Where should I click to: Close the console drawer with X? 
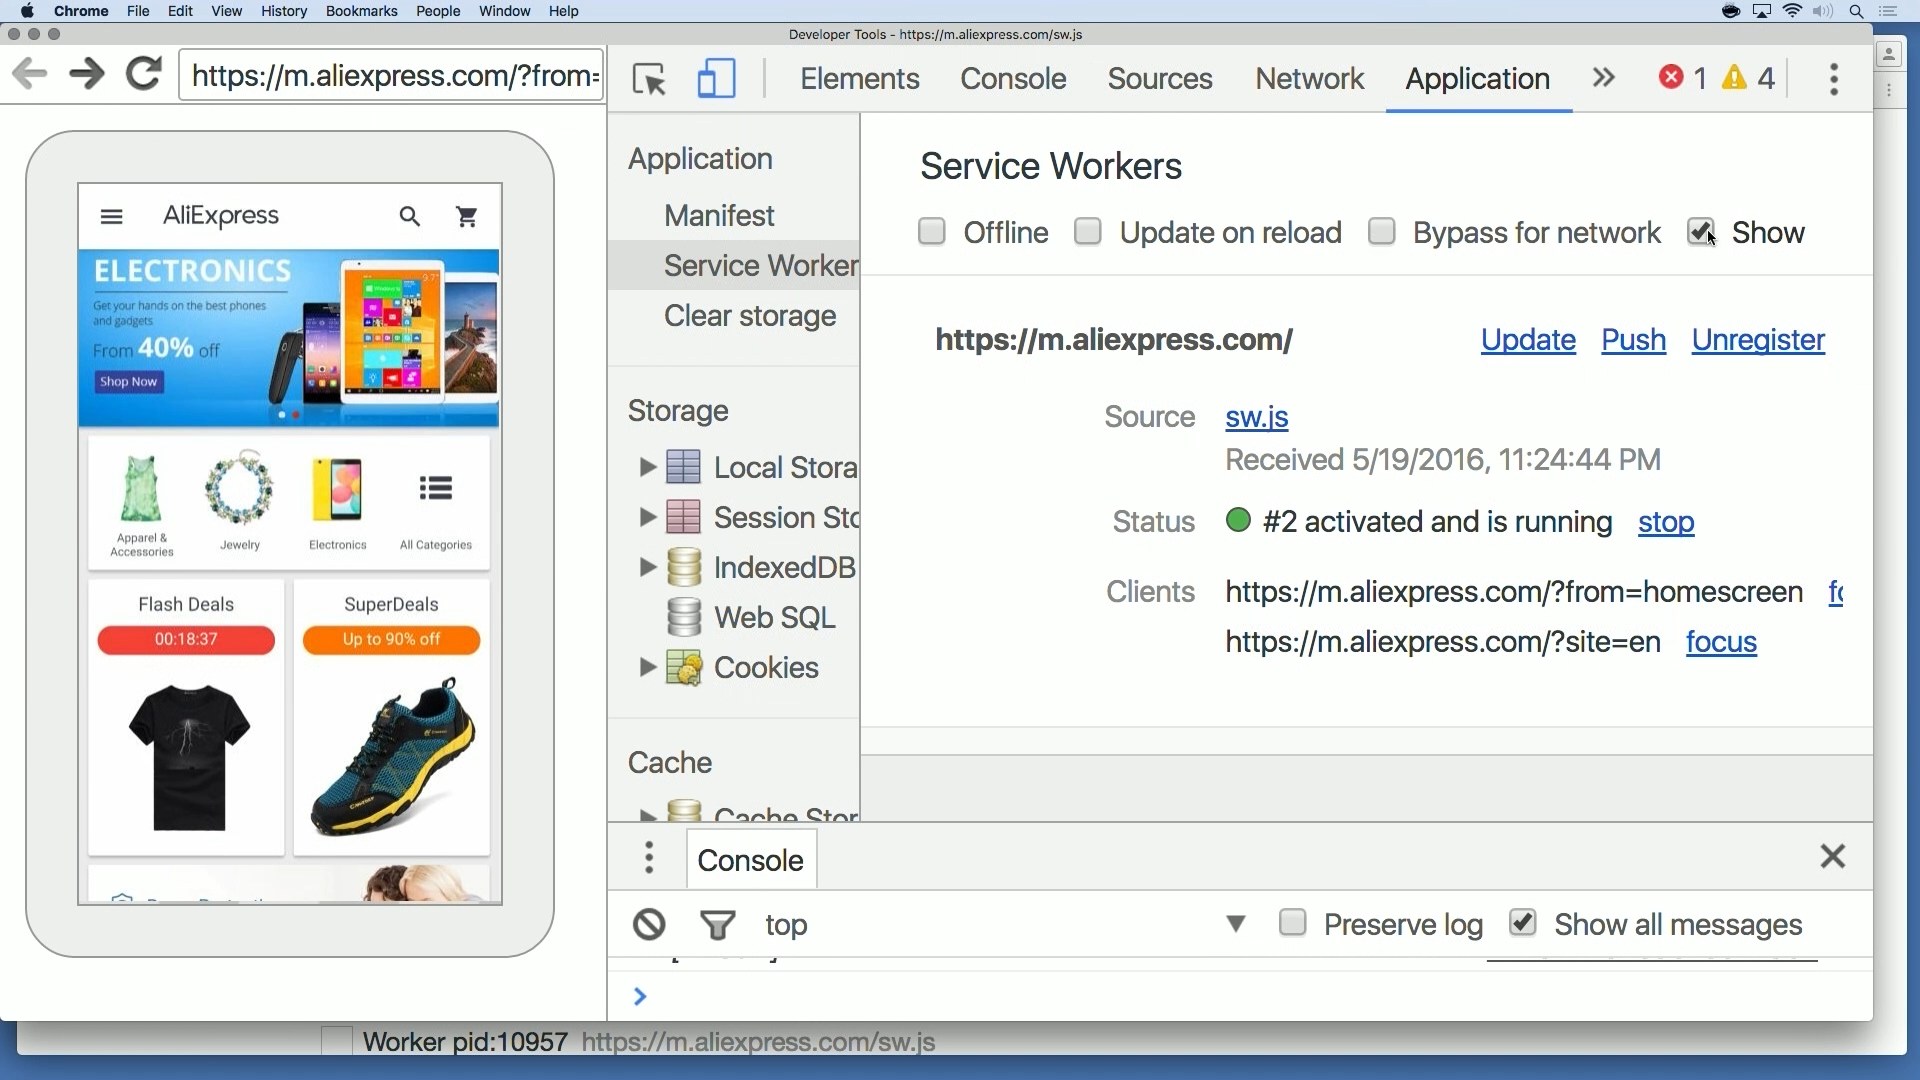click(x=1833, y=856)
